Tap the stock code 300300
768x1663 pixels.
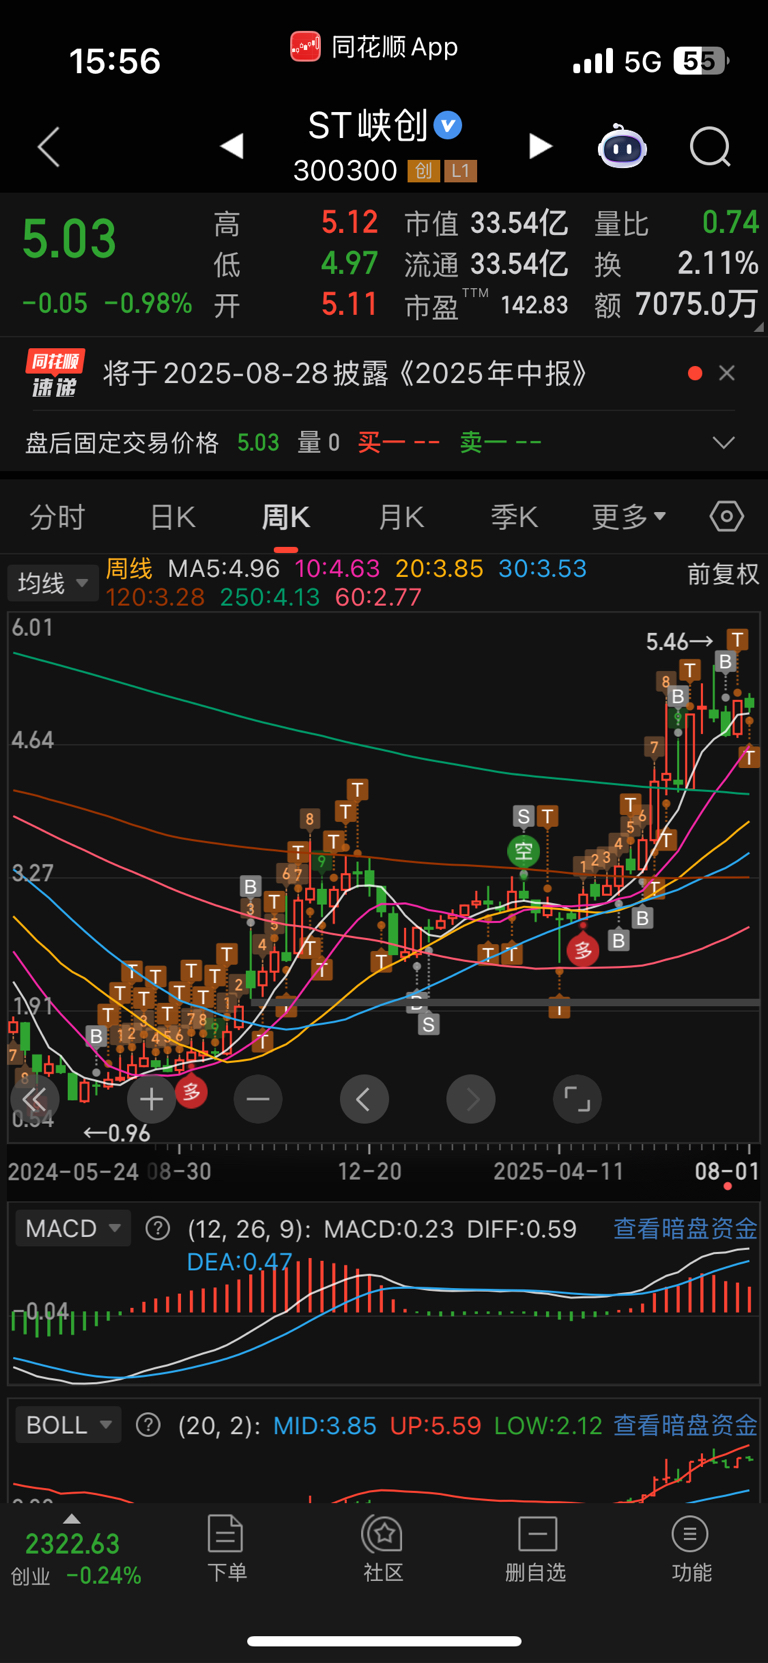click(345, 171)
